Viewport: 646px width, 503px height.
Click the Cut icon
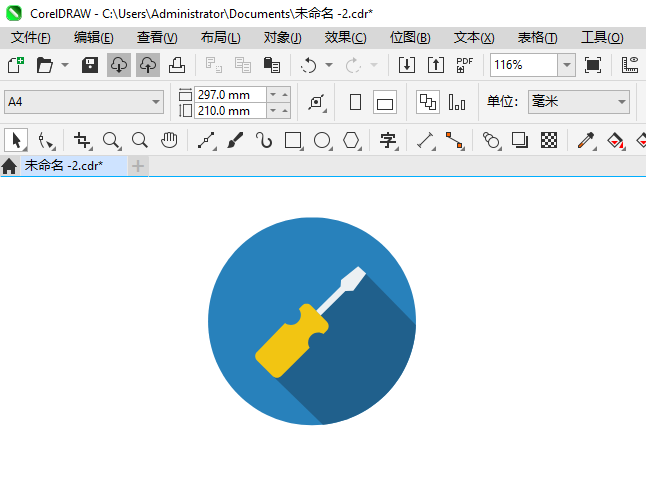pos(213,65)
